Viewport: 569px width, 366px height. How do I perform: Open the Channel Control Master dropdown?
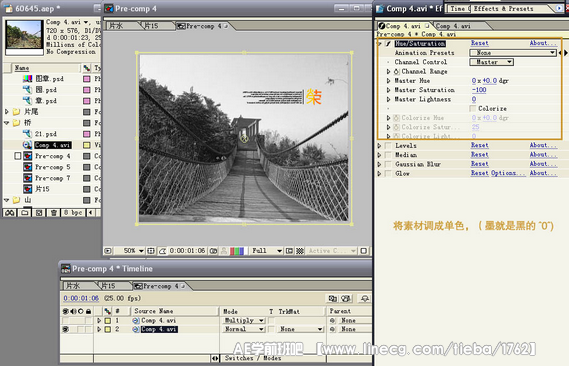[492, 62]
